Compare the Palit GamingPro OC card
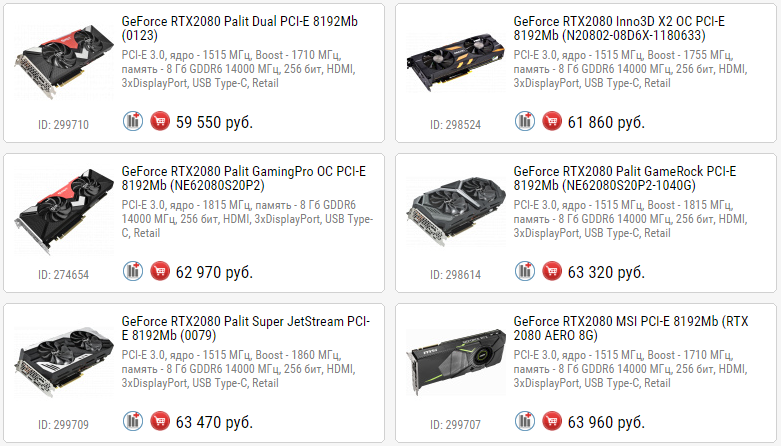 click(133, 271)
